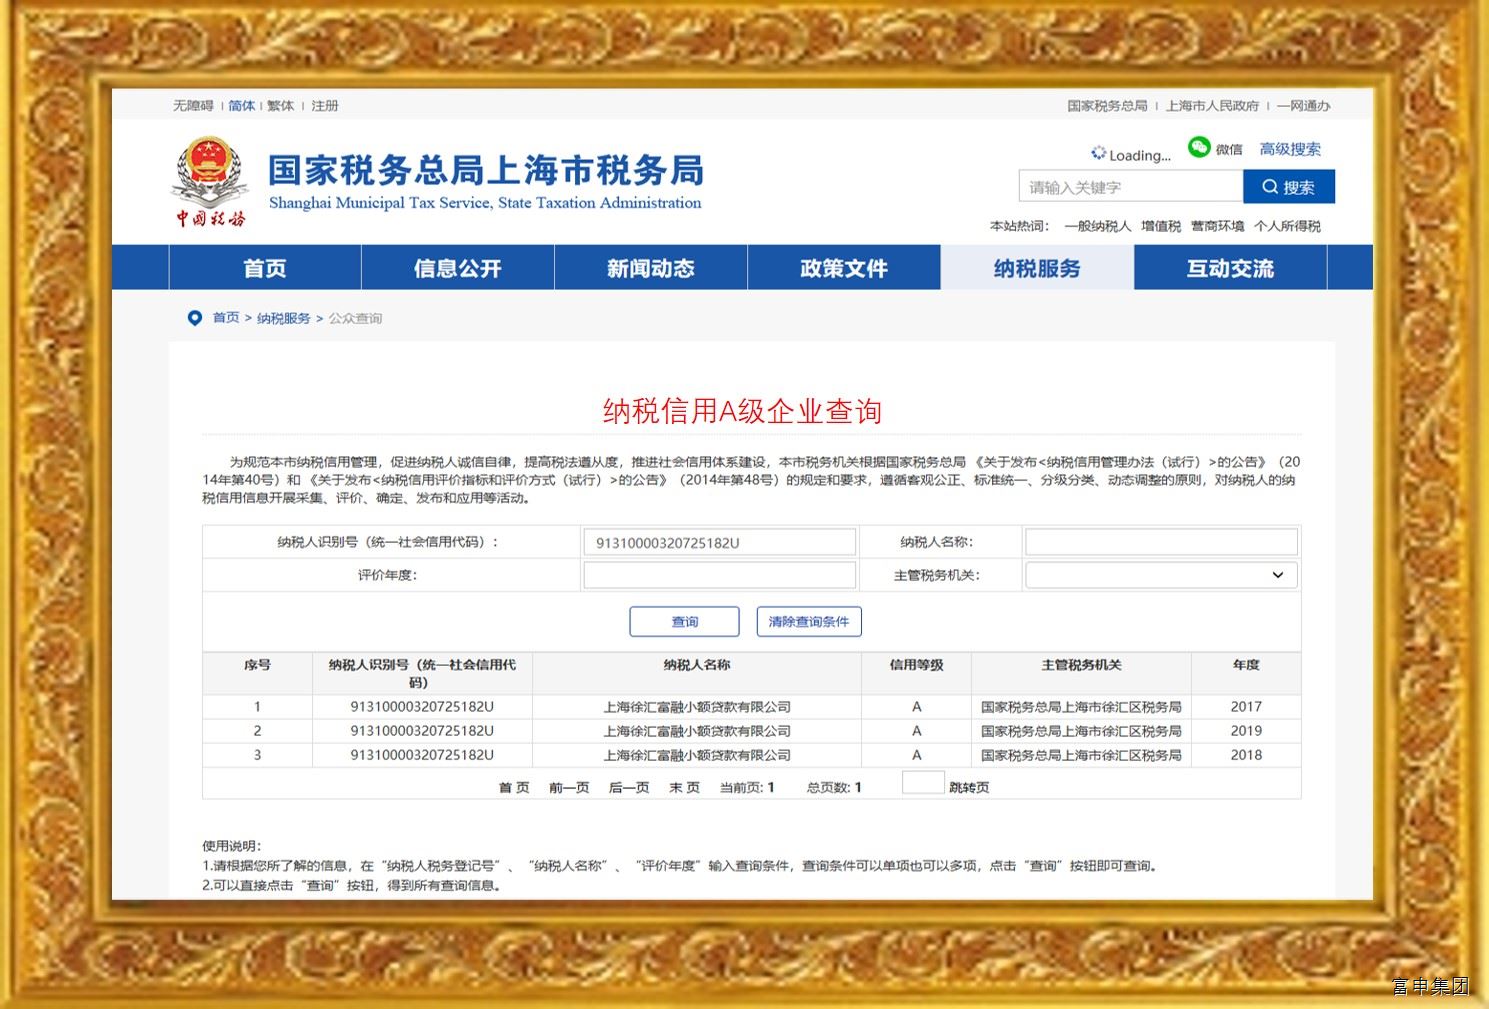1489x1009 pixels.
Task: Click hot word 一般纳税人
Action: pos(1098,226)
